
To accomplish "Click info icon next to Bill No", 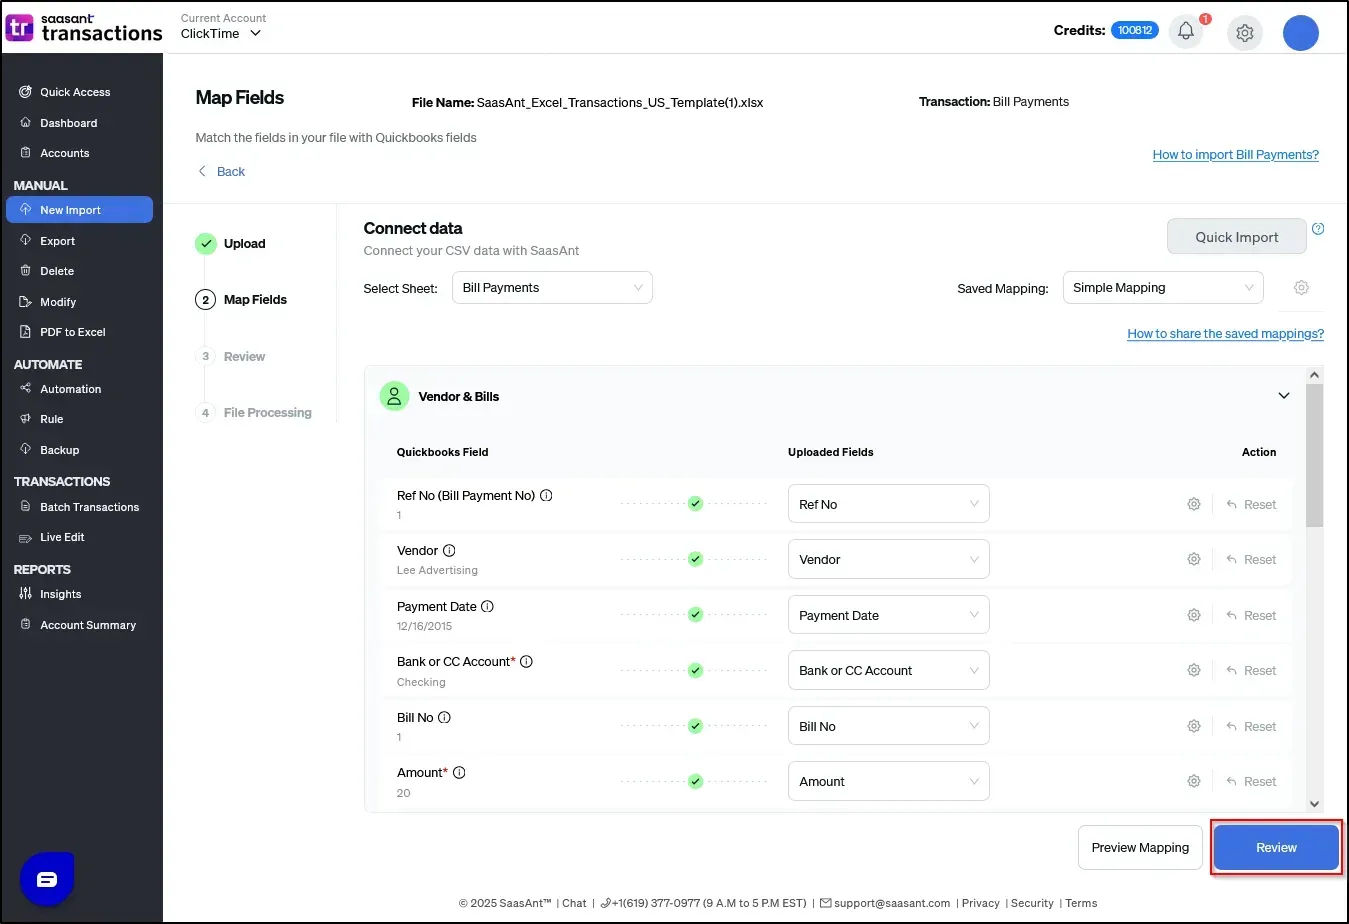I will pyautogui.click(x=444, y=718).
